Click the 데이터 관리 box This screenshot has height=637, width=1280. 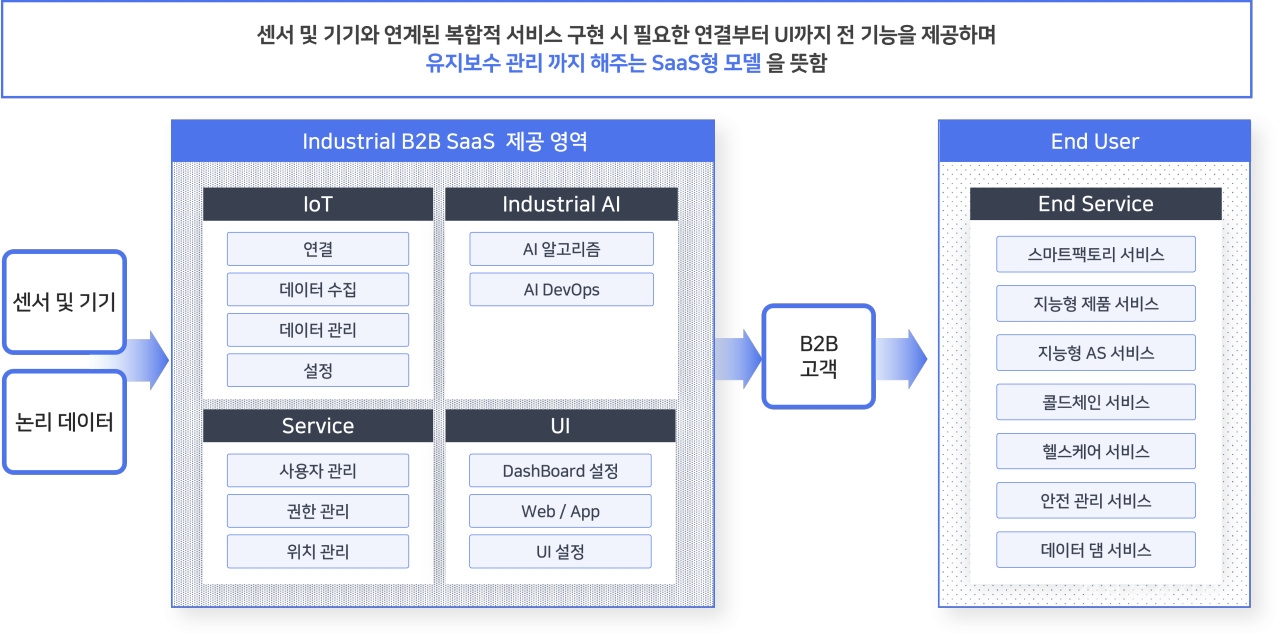(318, 330)
